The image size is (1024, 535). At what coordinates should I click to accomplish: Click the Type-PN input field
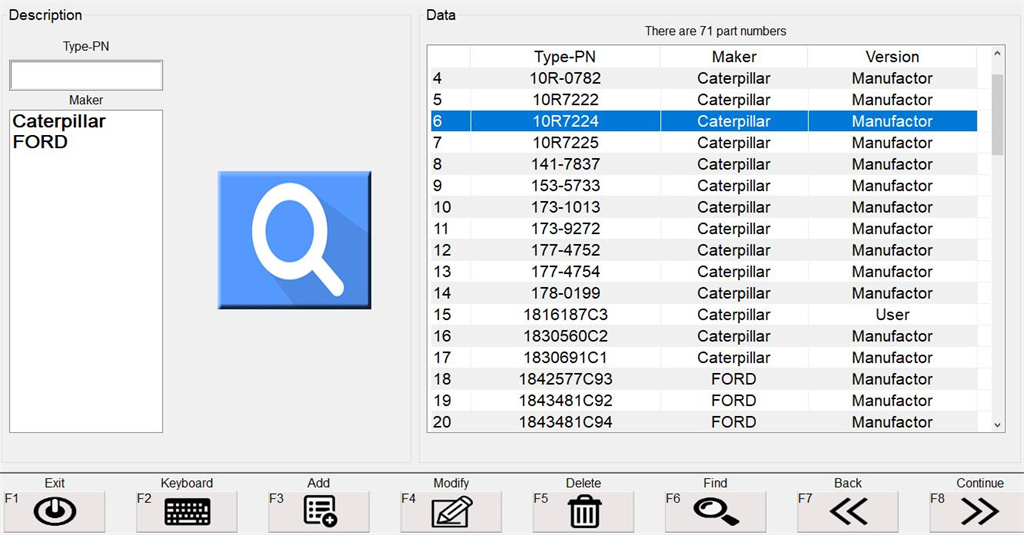coord(86,76)
